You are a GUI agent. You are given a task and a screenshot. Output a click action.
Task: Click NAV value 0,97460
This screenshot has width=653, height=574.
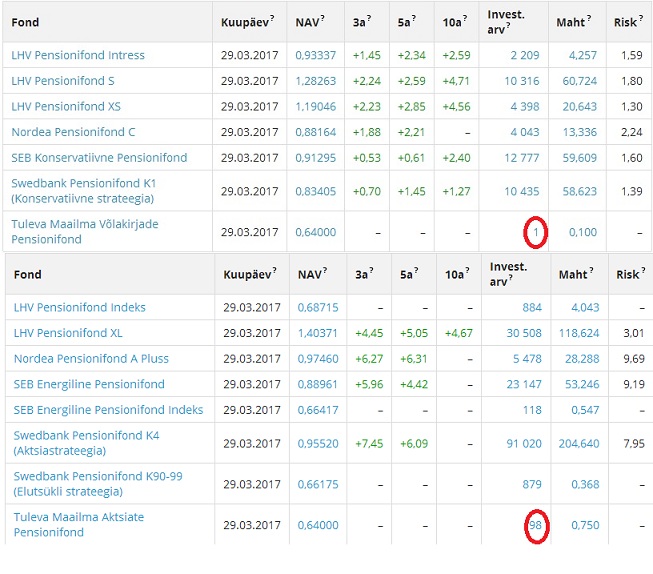click(318, 359)
